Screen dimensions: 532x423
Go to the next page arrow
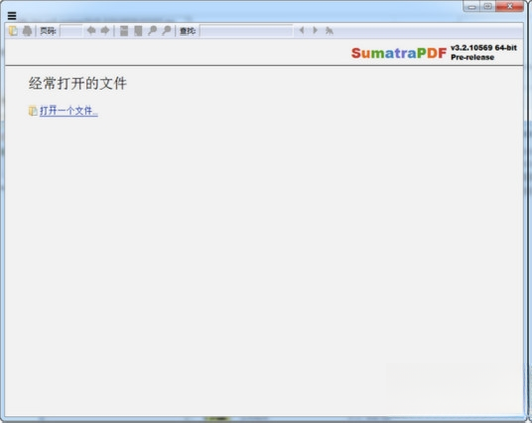pos(105,31)
